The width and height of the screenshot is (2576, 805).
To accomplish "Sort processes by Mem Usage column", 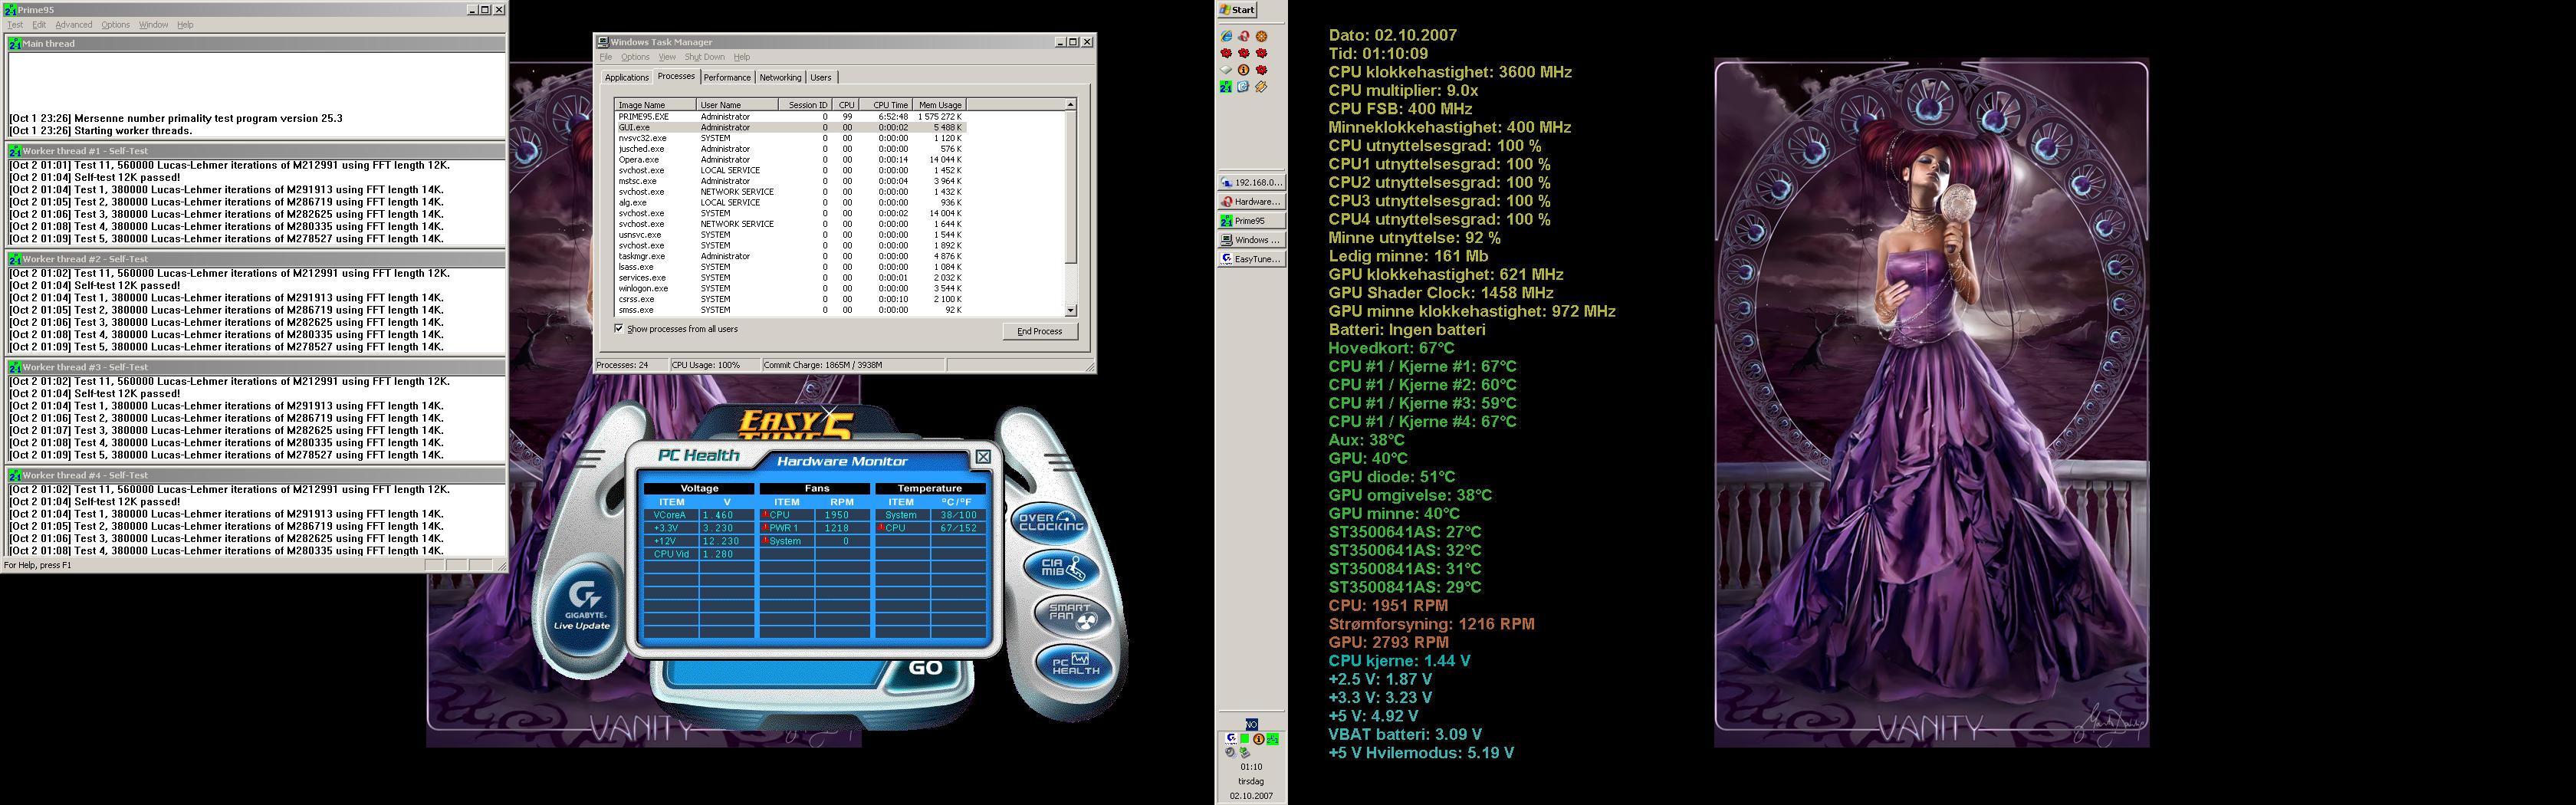I will coord(939,105).
